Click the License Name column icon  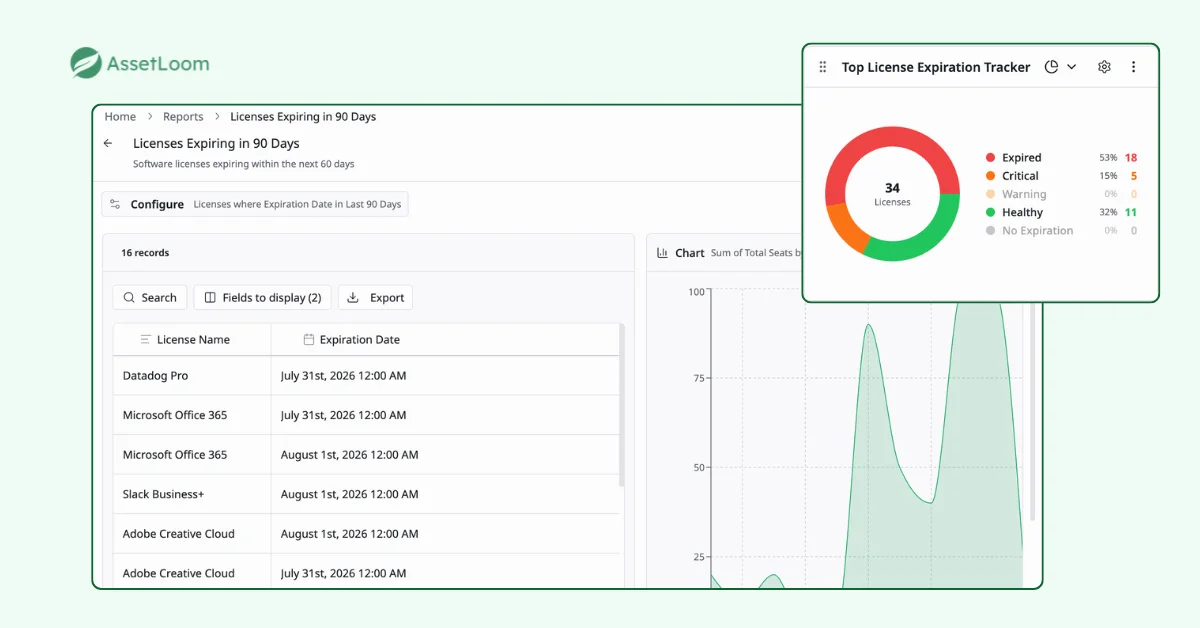point(146,340)
